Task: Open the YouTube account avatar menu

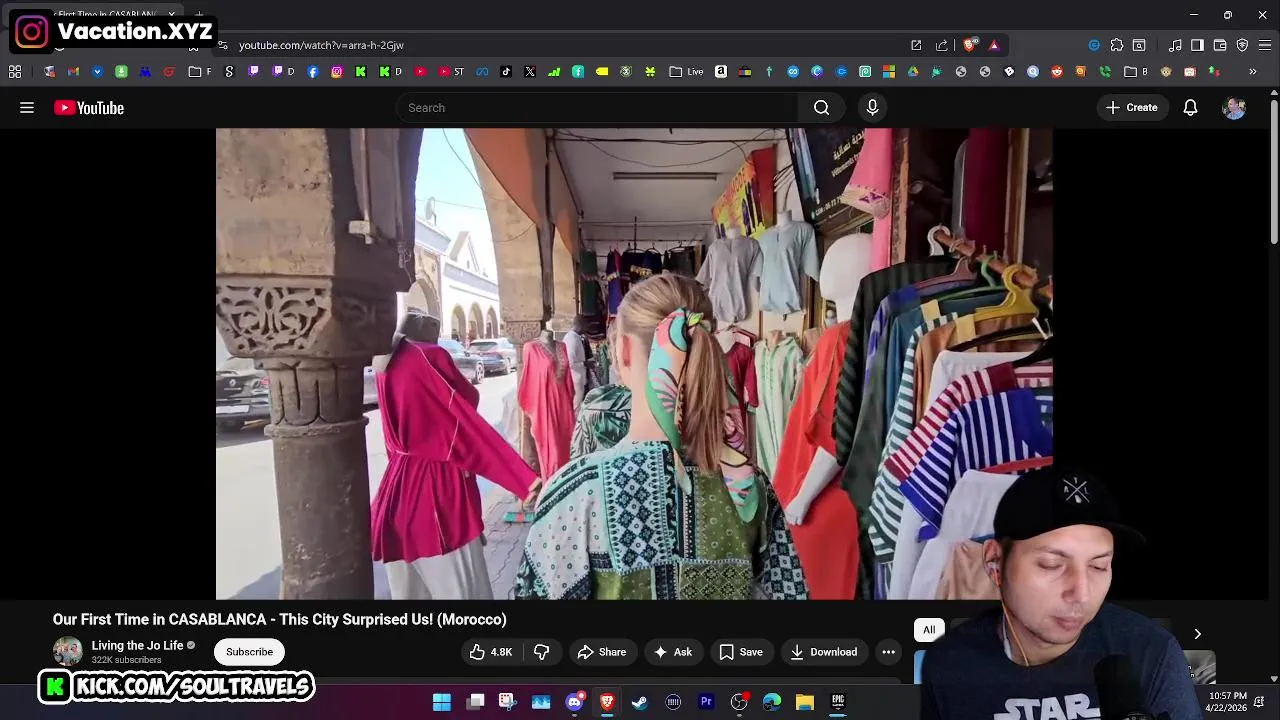Action: click(1234, 108)
